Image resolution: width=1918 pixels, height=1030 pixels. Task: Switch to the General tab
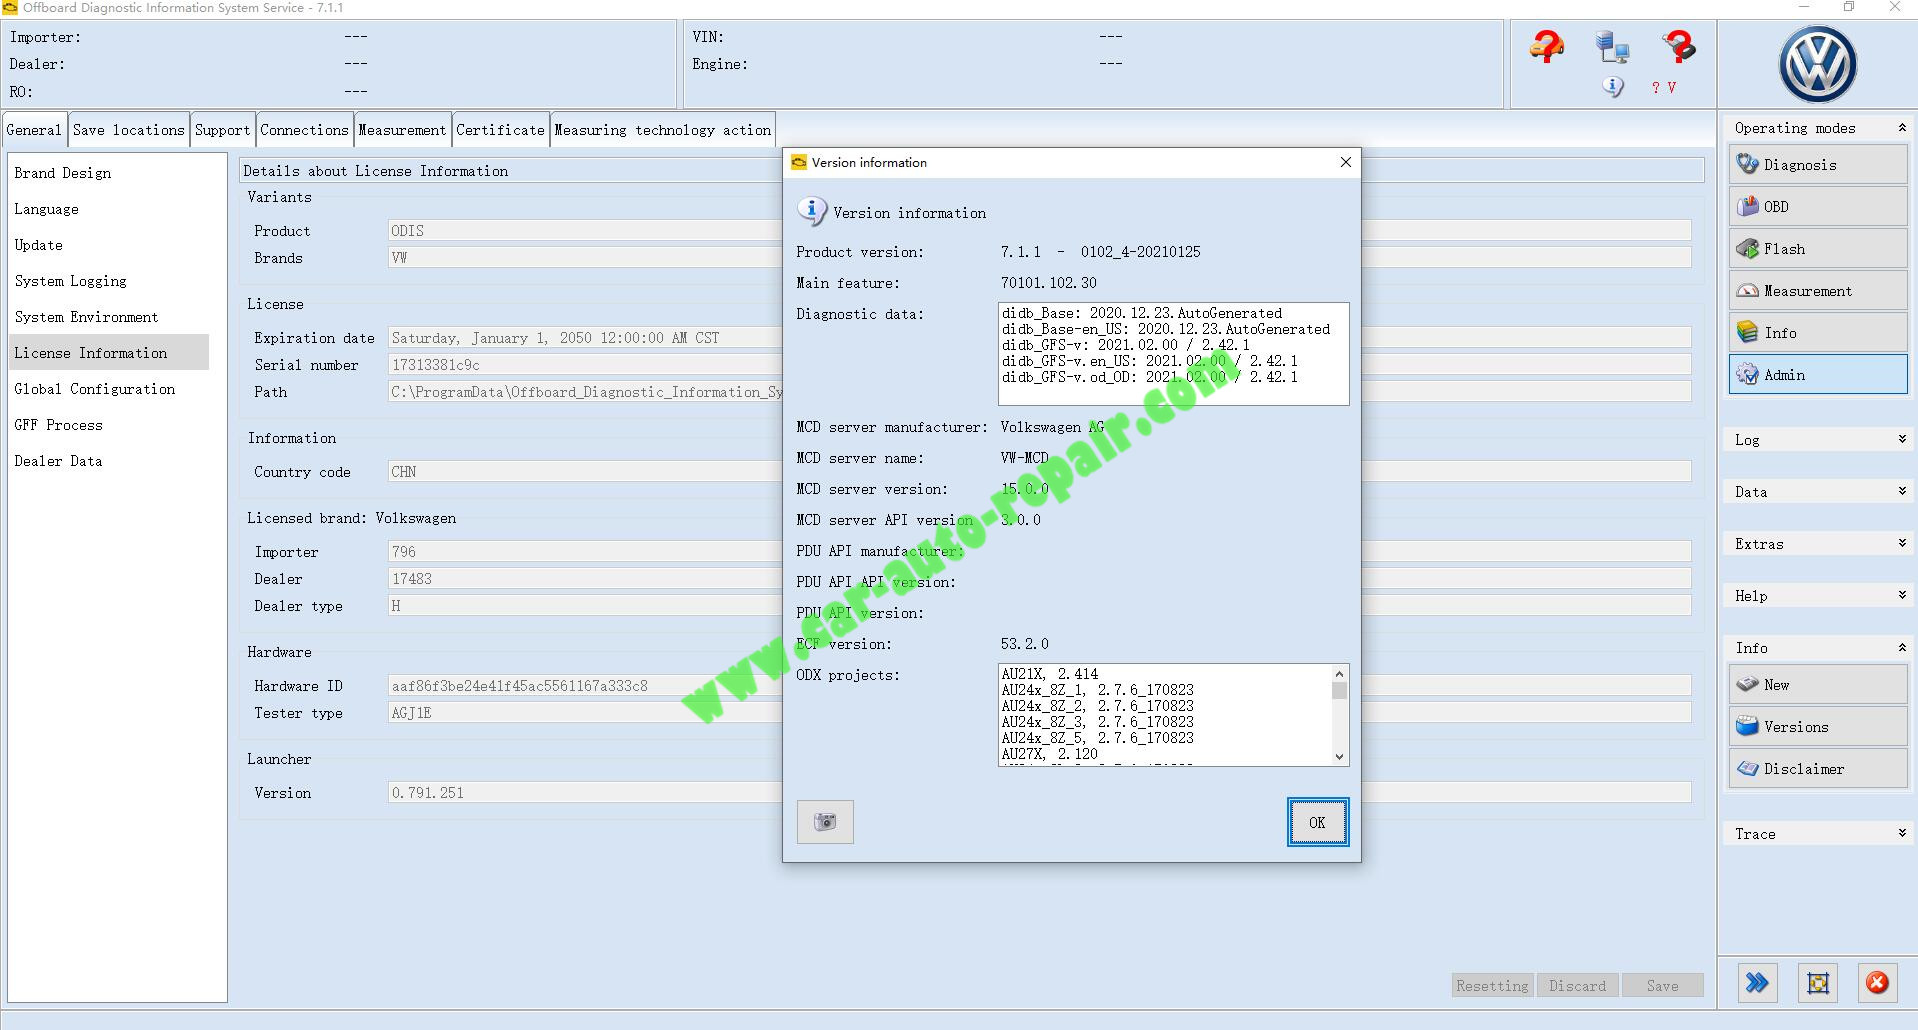34,130
